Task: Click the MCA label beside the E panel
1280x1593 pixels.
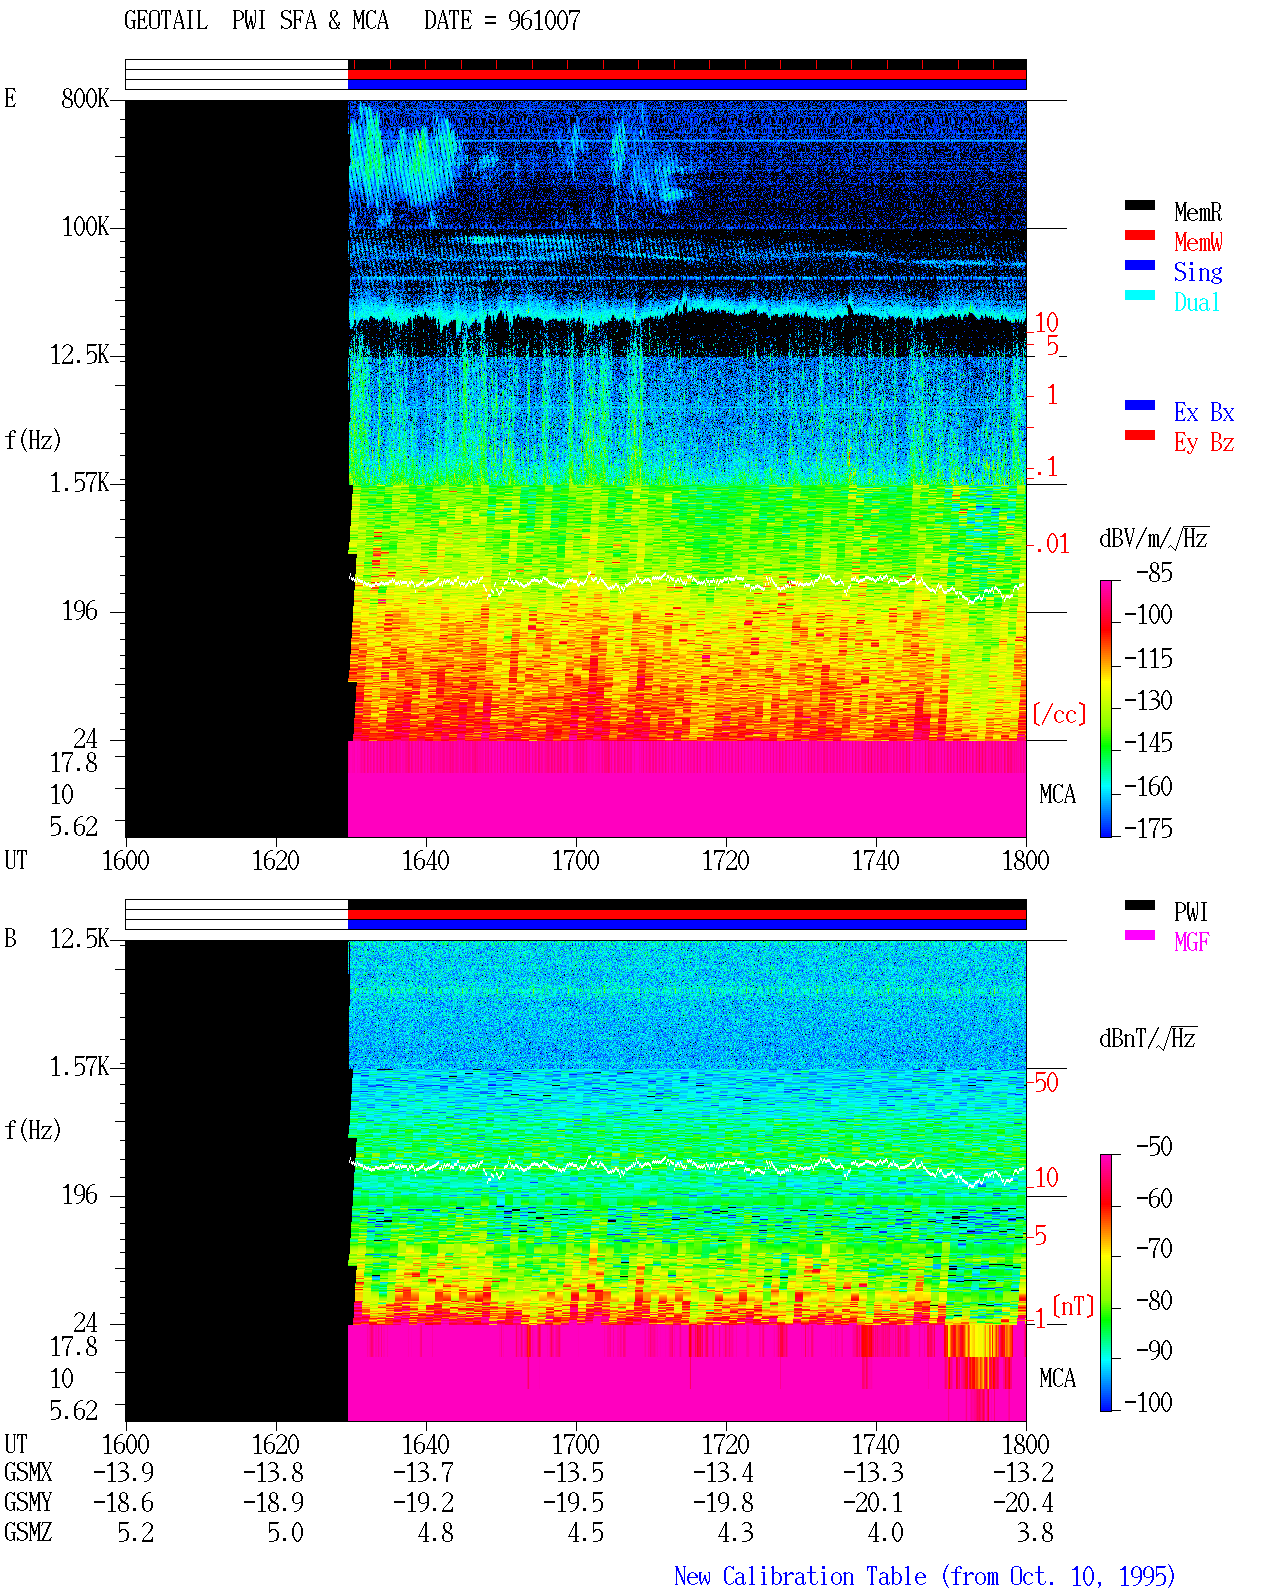Action: pos(1057,794)
